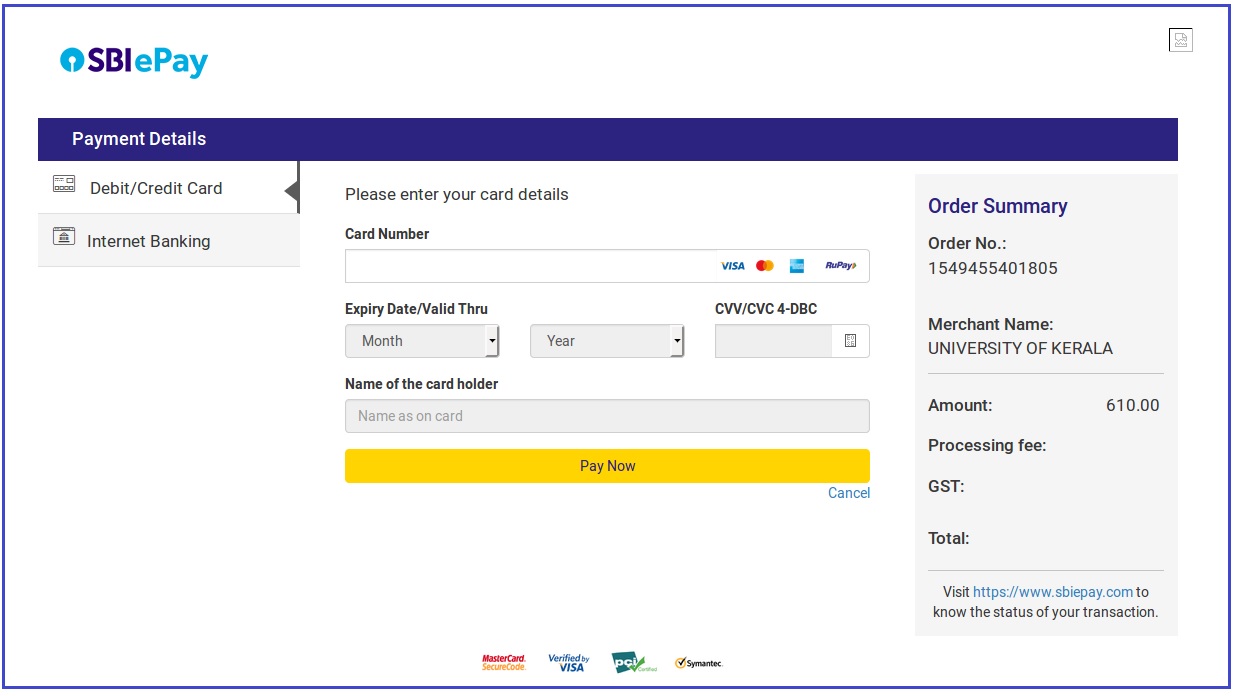
Task: Click the MasterCard SecureCode badge
Action: pos(503,663)
